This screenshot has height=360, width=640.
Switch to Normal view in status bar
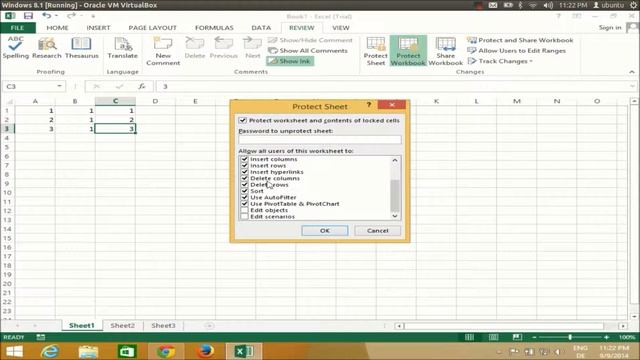point(469,337)
